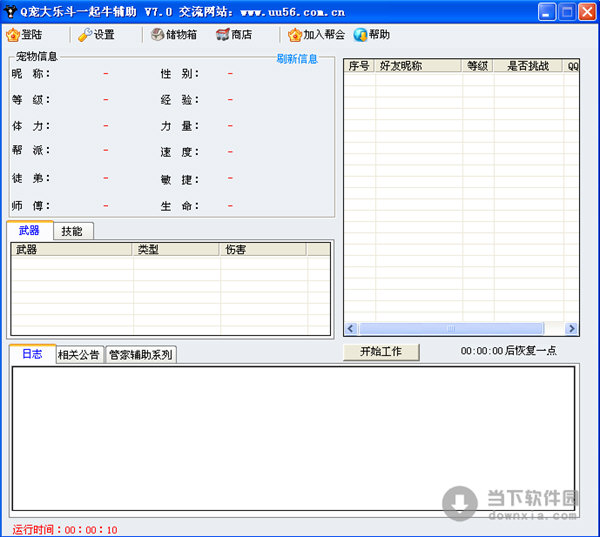
Task: Open 设置 settings wrench icon
Action: click(85, 35)
